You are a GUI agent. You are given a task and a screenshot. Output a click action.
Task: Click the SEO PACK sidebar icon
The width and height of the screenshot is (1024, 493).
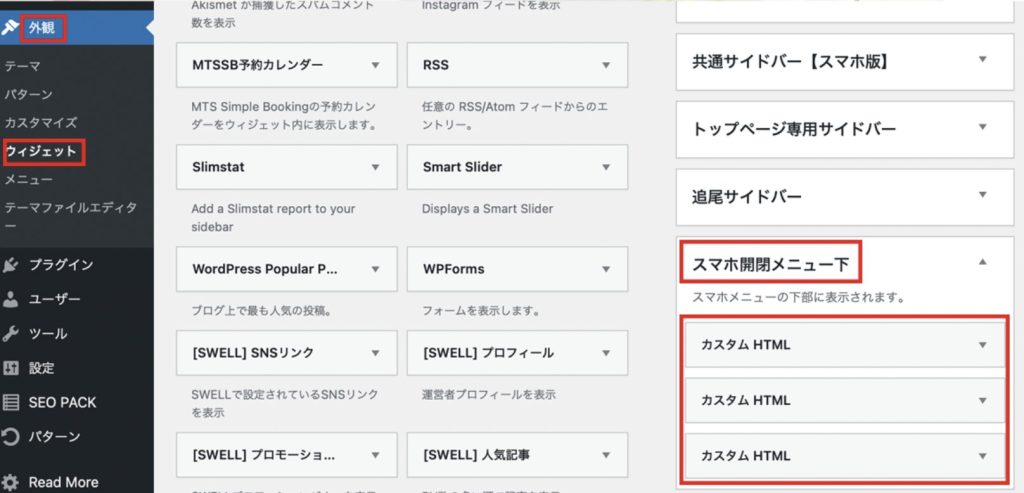click(11, 402)
